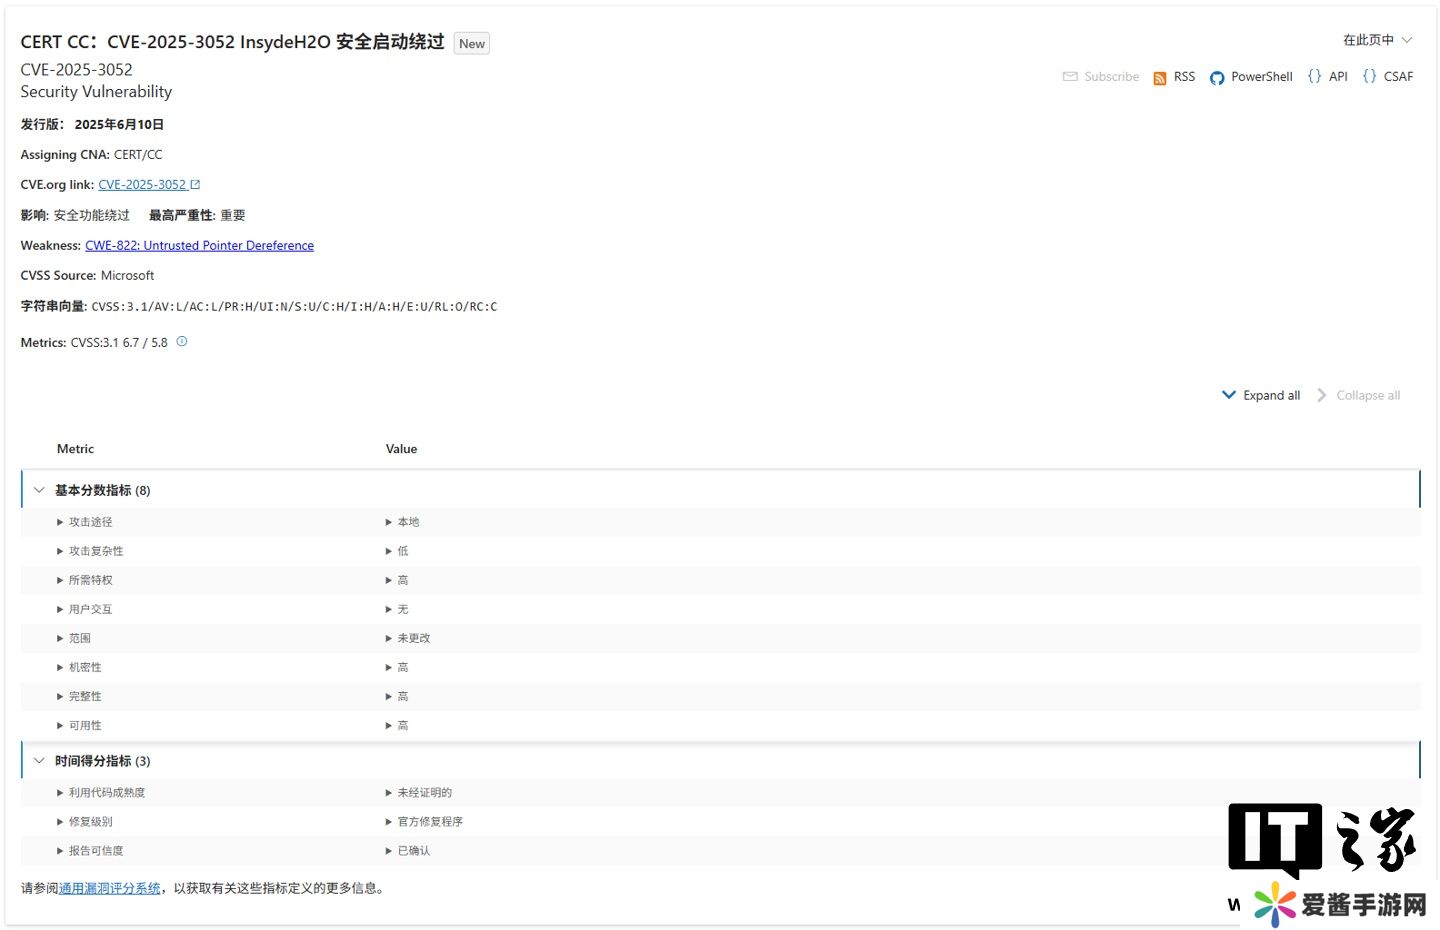This screenshot has height=930, width=1440.
Task: Click the New badge next to title
Action: pyautogui.click(x=472, y=44)
